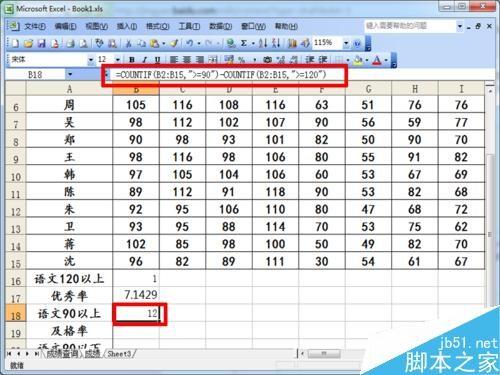
Task: Open the AutoSum functions dropdown arrow
Action: coord(253,43)
